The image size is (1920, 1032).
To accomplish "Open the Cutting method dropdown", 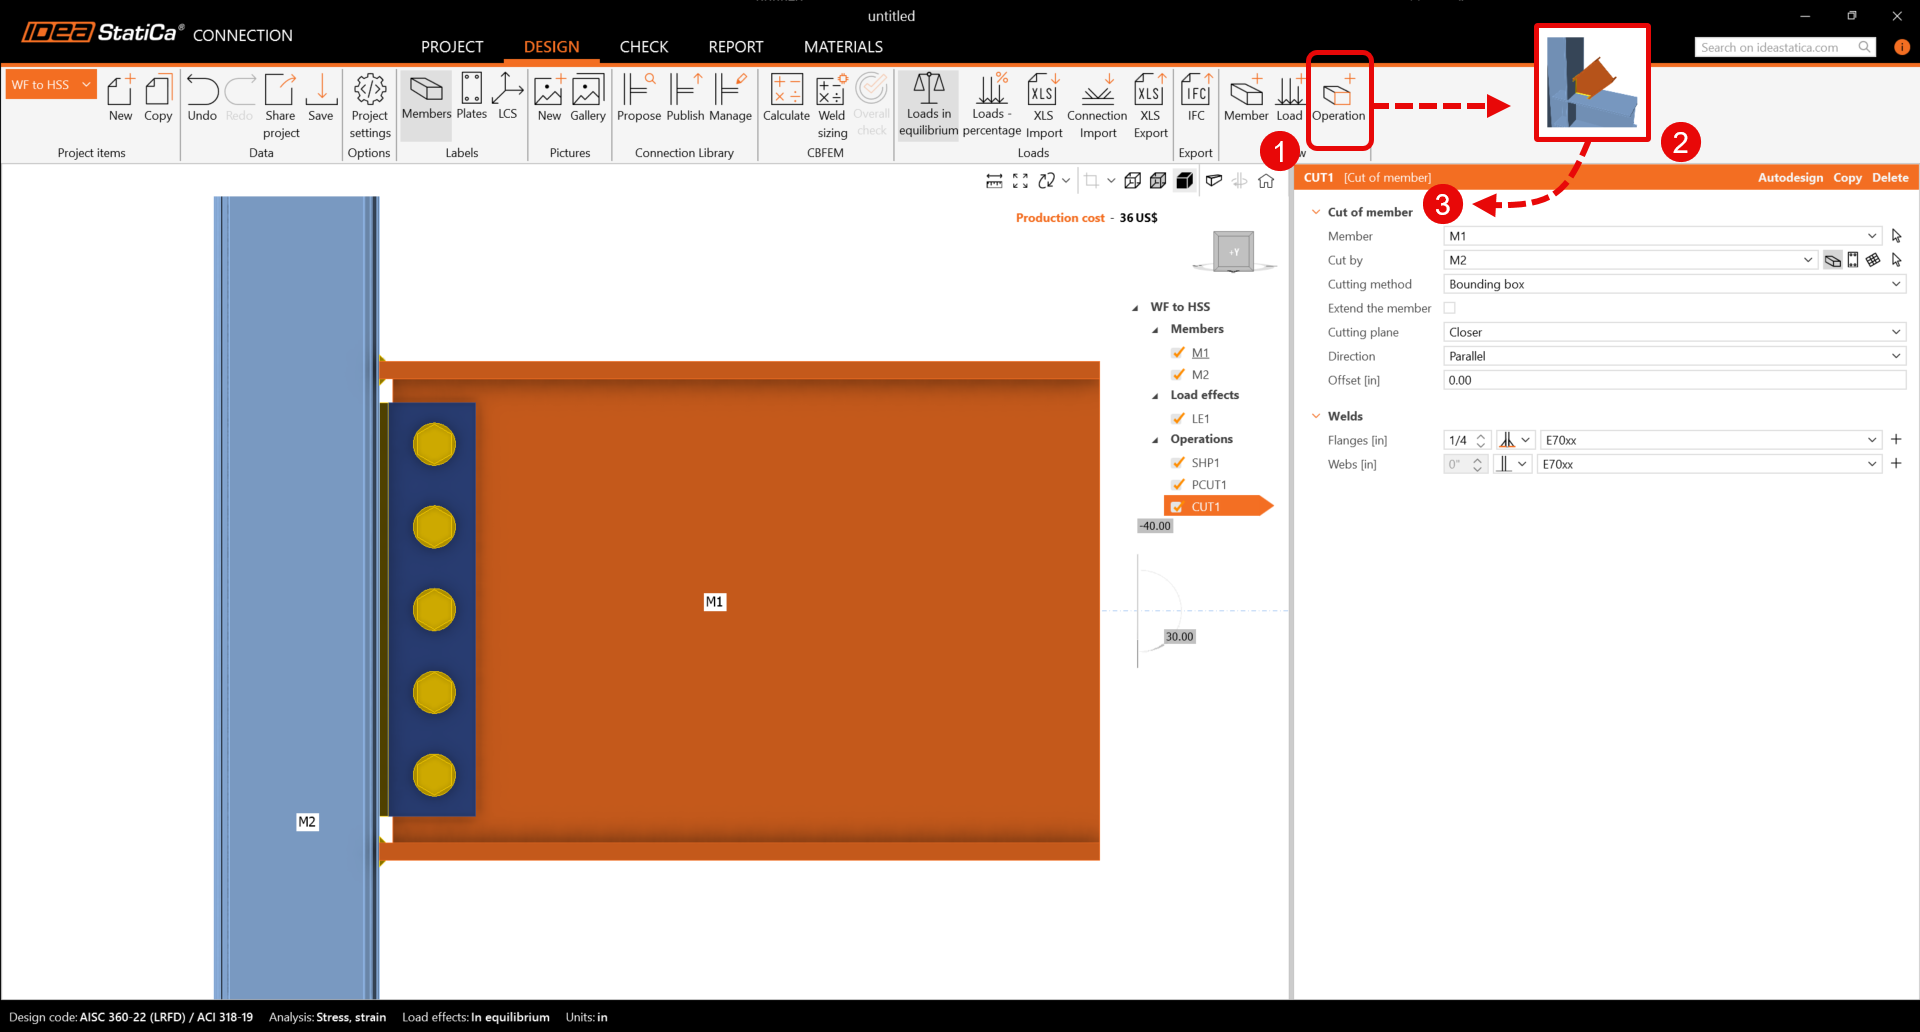I will coord(1674,284).
